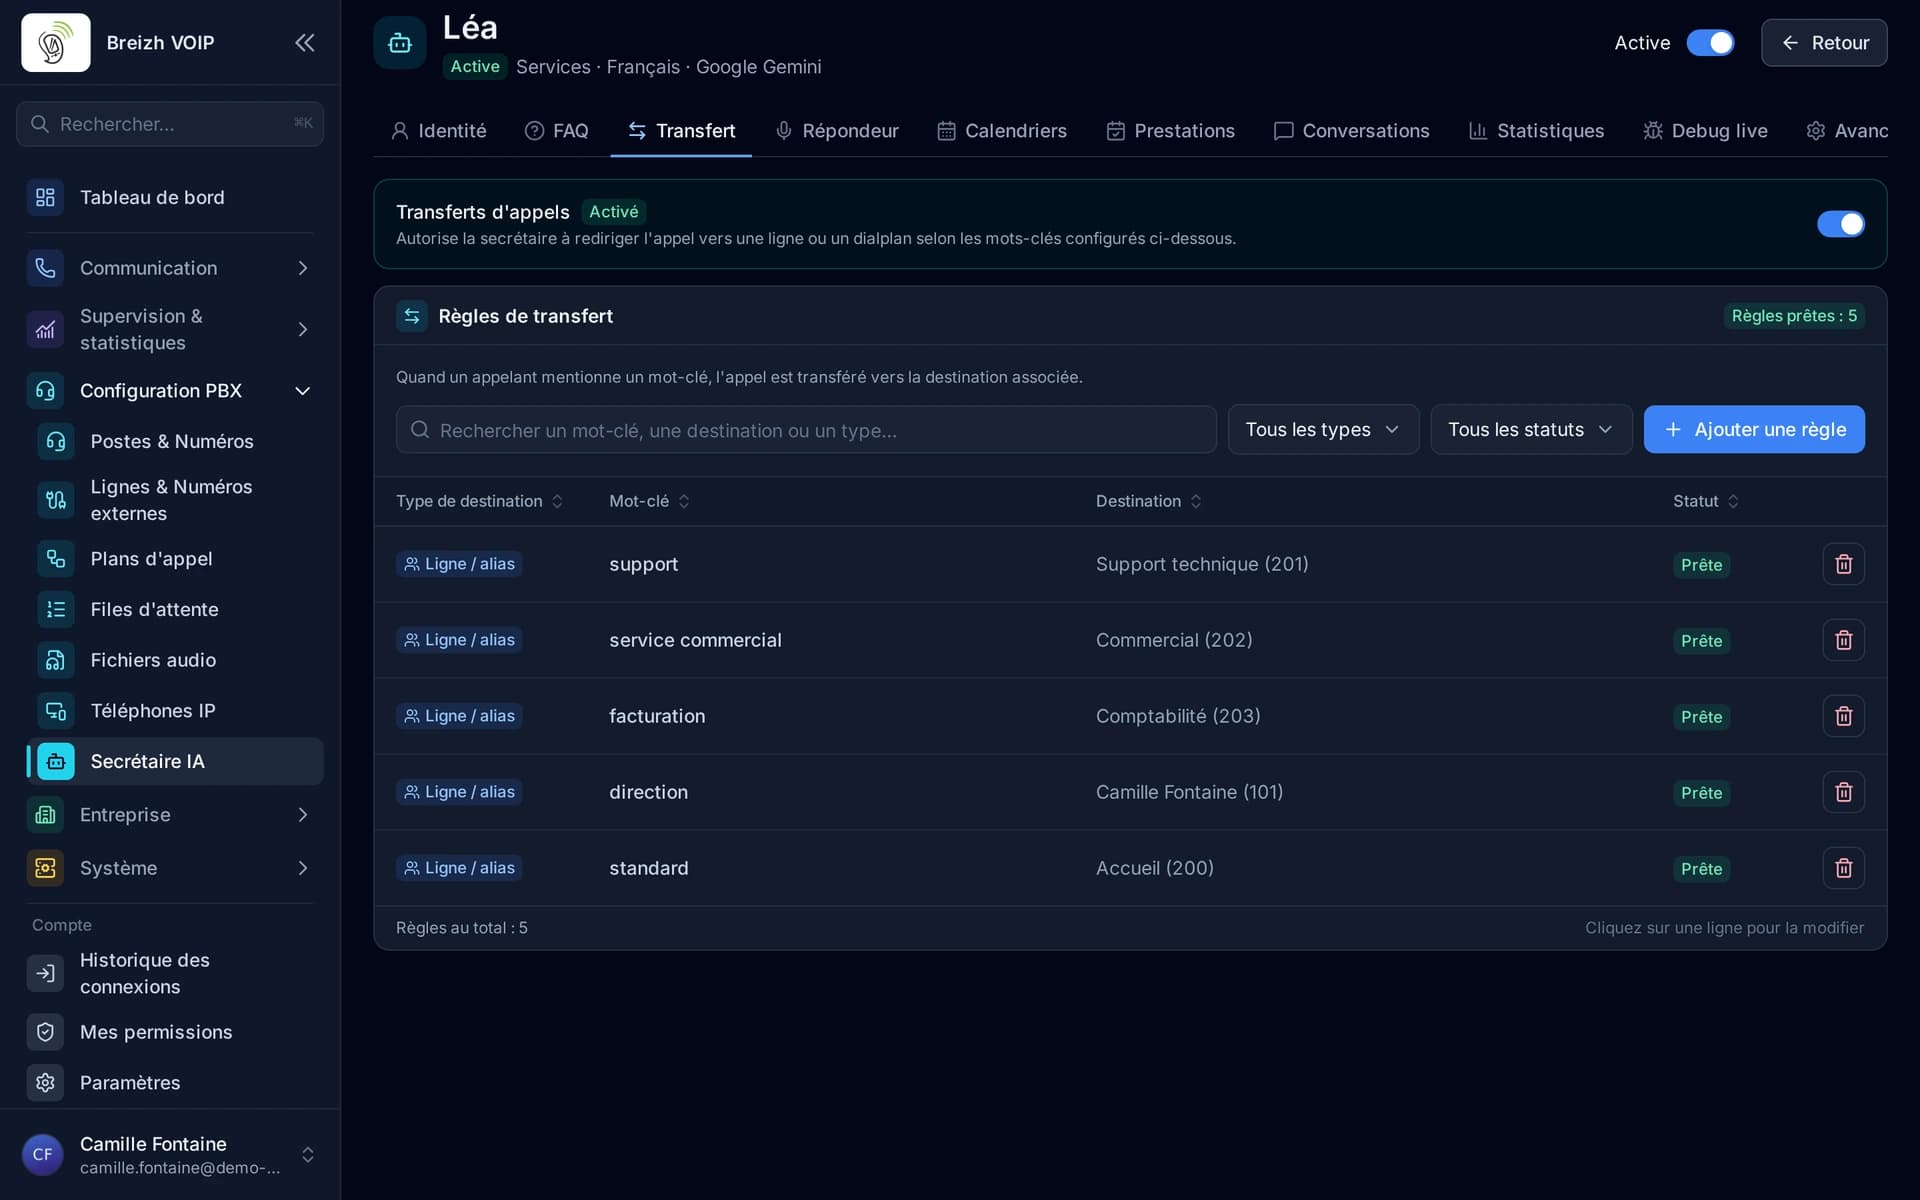Collapse the sidebar with double-chevron icon

point(304,42)
